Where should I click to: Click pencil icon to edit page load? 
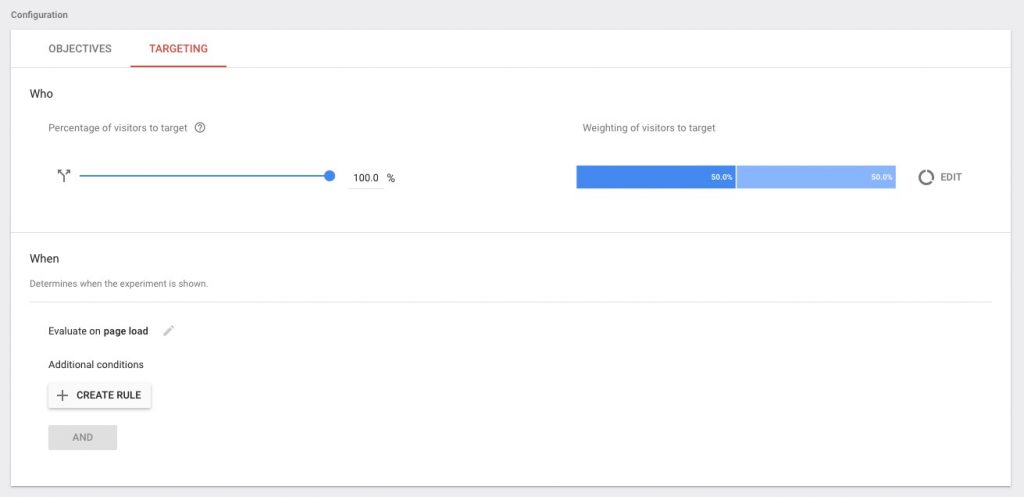[x=168, y=331]
